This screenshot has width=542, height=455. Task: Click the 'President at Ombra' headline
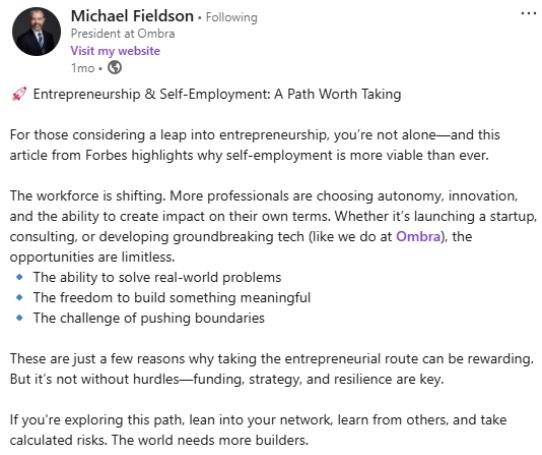pos(123,34)
